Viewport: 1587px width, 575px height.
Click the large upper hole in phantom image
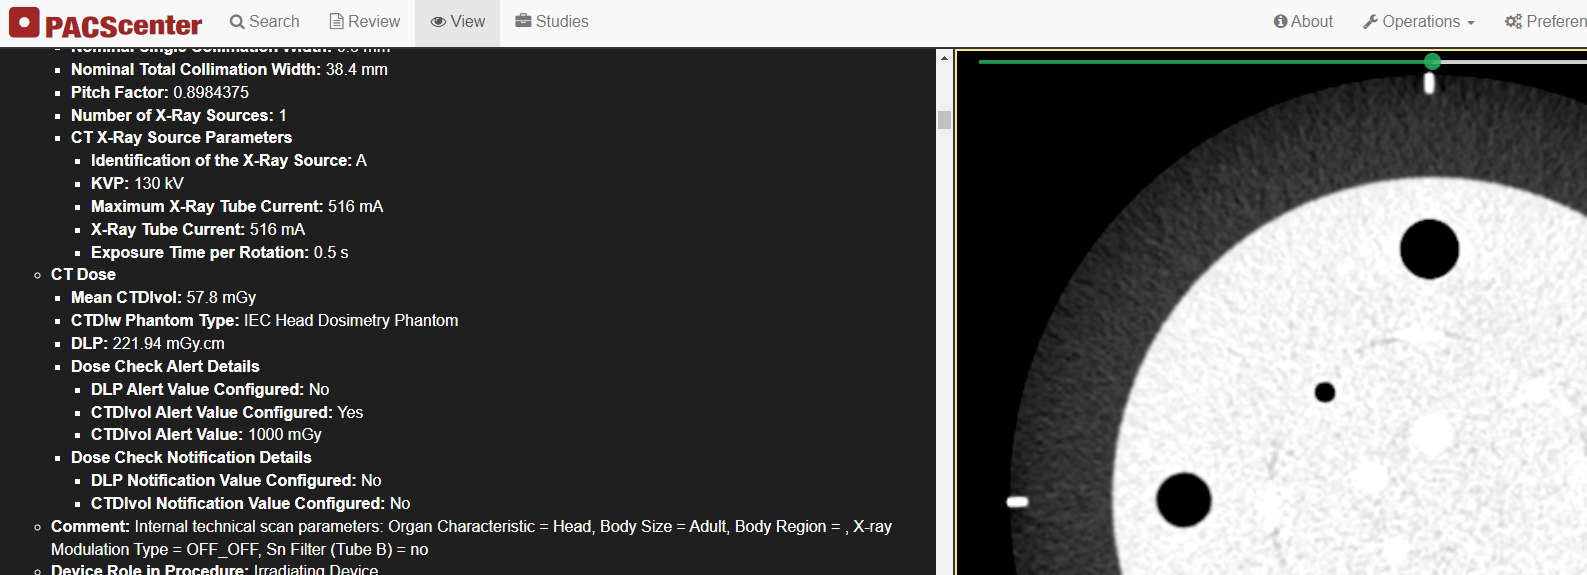[x=1429, y=249]
